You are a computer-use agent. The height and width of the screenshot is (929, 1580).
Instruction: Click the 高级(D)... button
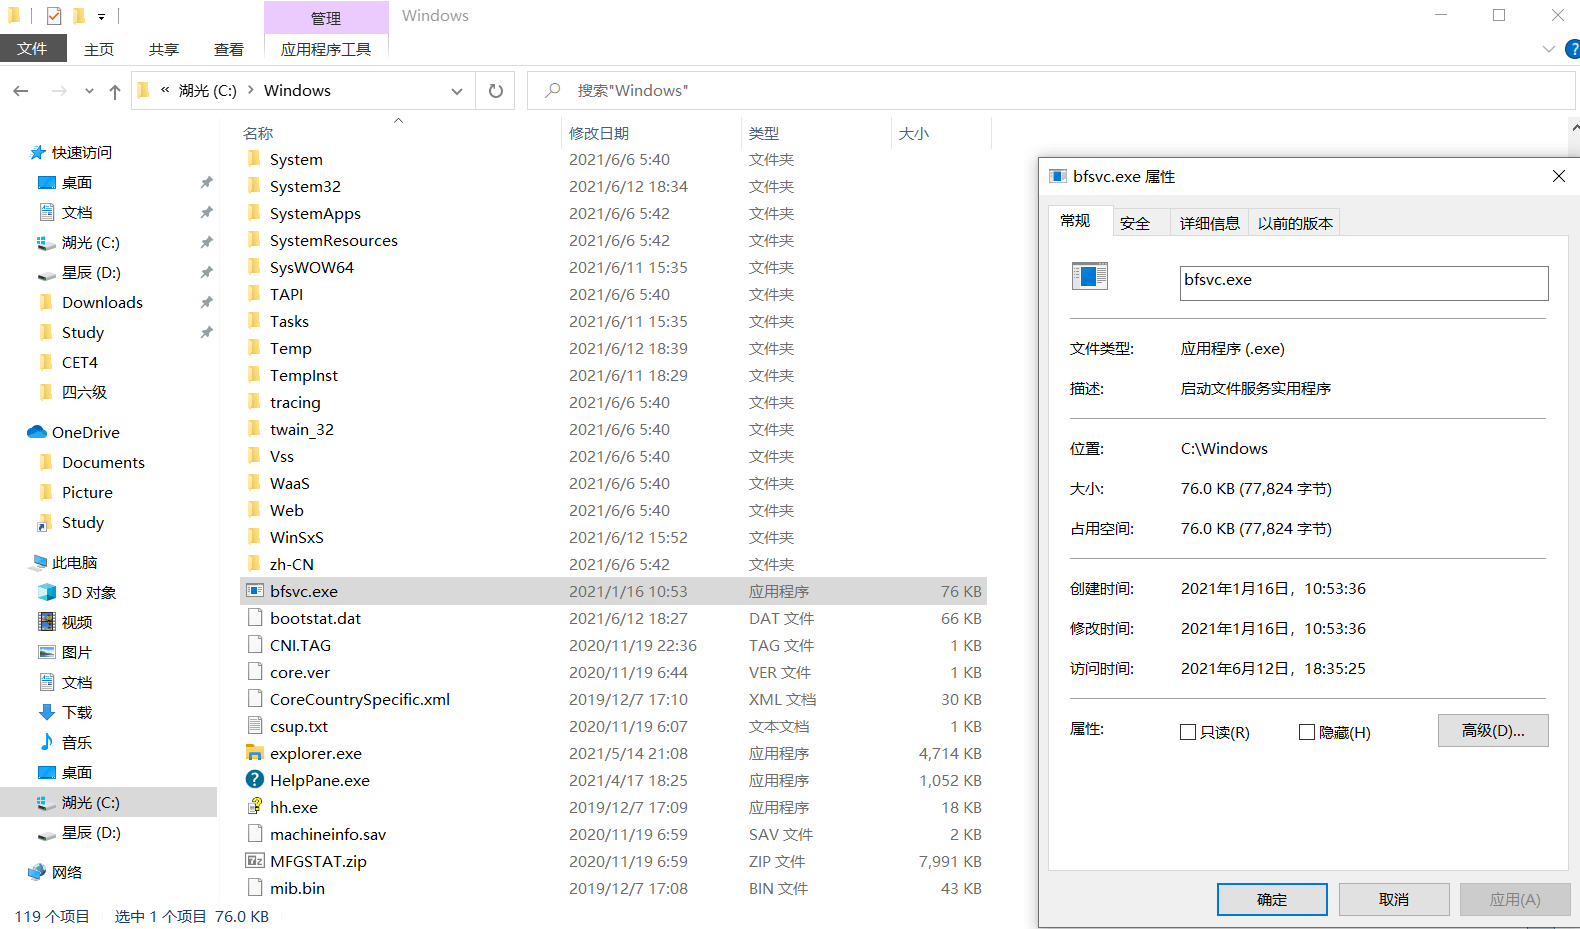(1493, 730)
